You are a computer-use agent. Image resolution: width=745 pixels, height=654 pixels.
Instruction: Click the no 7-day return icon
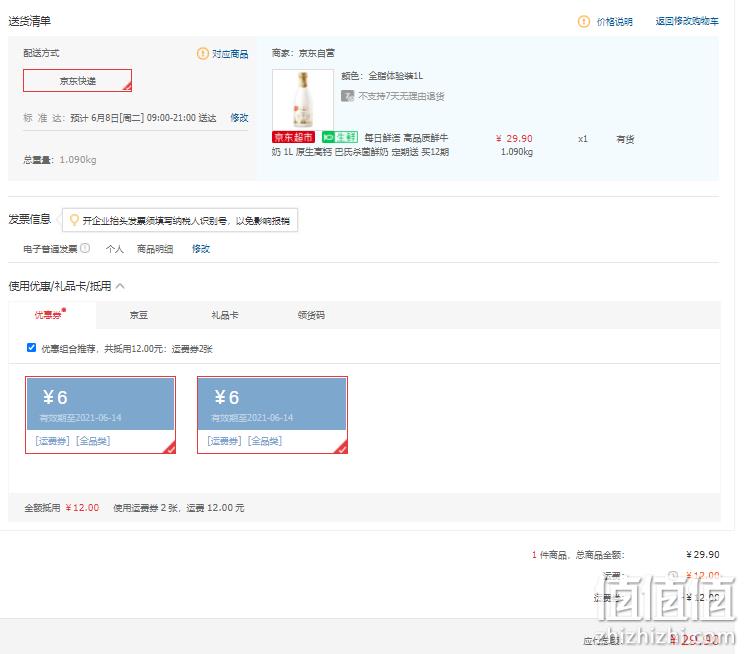(x=347, y=96)
